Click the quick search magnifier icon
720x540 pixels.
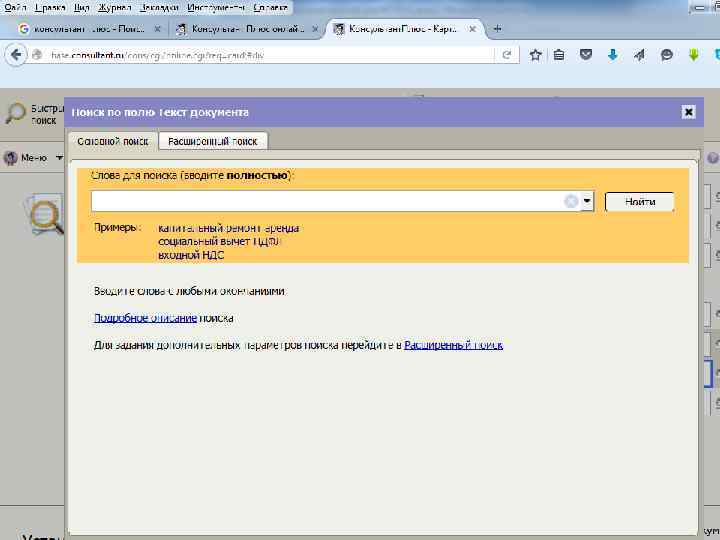pyautogui.click(x=15, y=113)
